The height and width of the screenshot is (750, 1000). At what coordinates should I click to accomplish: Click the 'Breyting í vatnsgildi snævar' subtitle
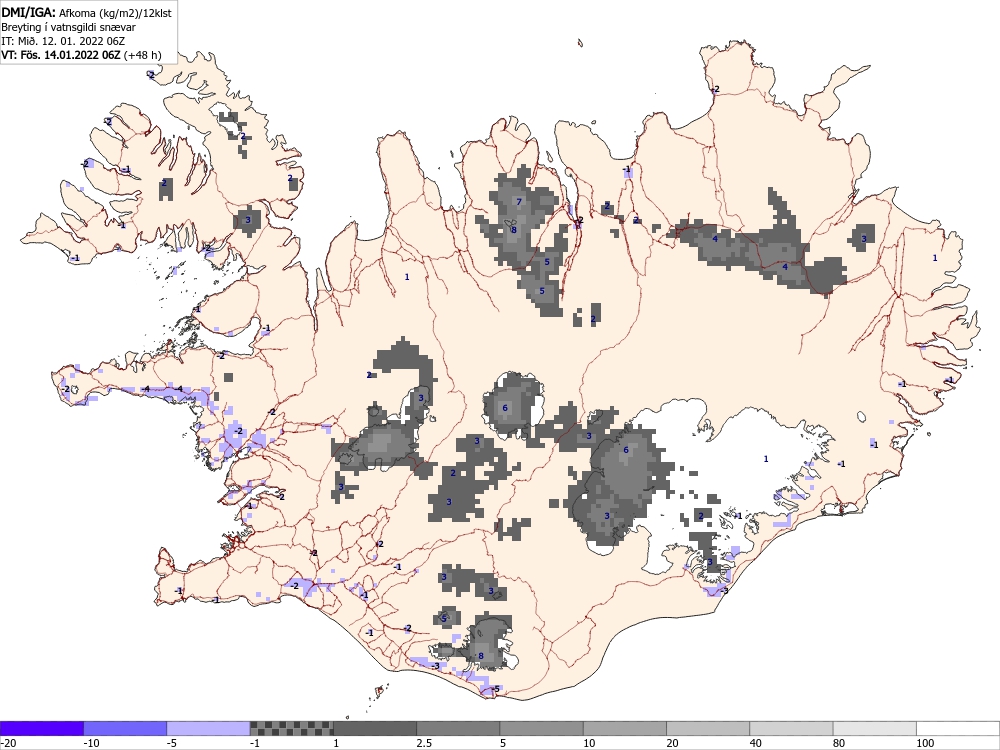click(68, 27)
